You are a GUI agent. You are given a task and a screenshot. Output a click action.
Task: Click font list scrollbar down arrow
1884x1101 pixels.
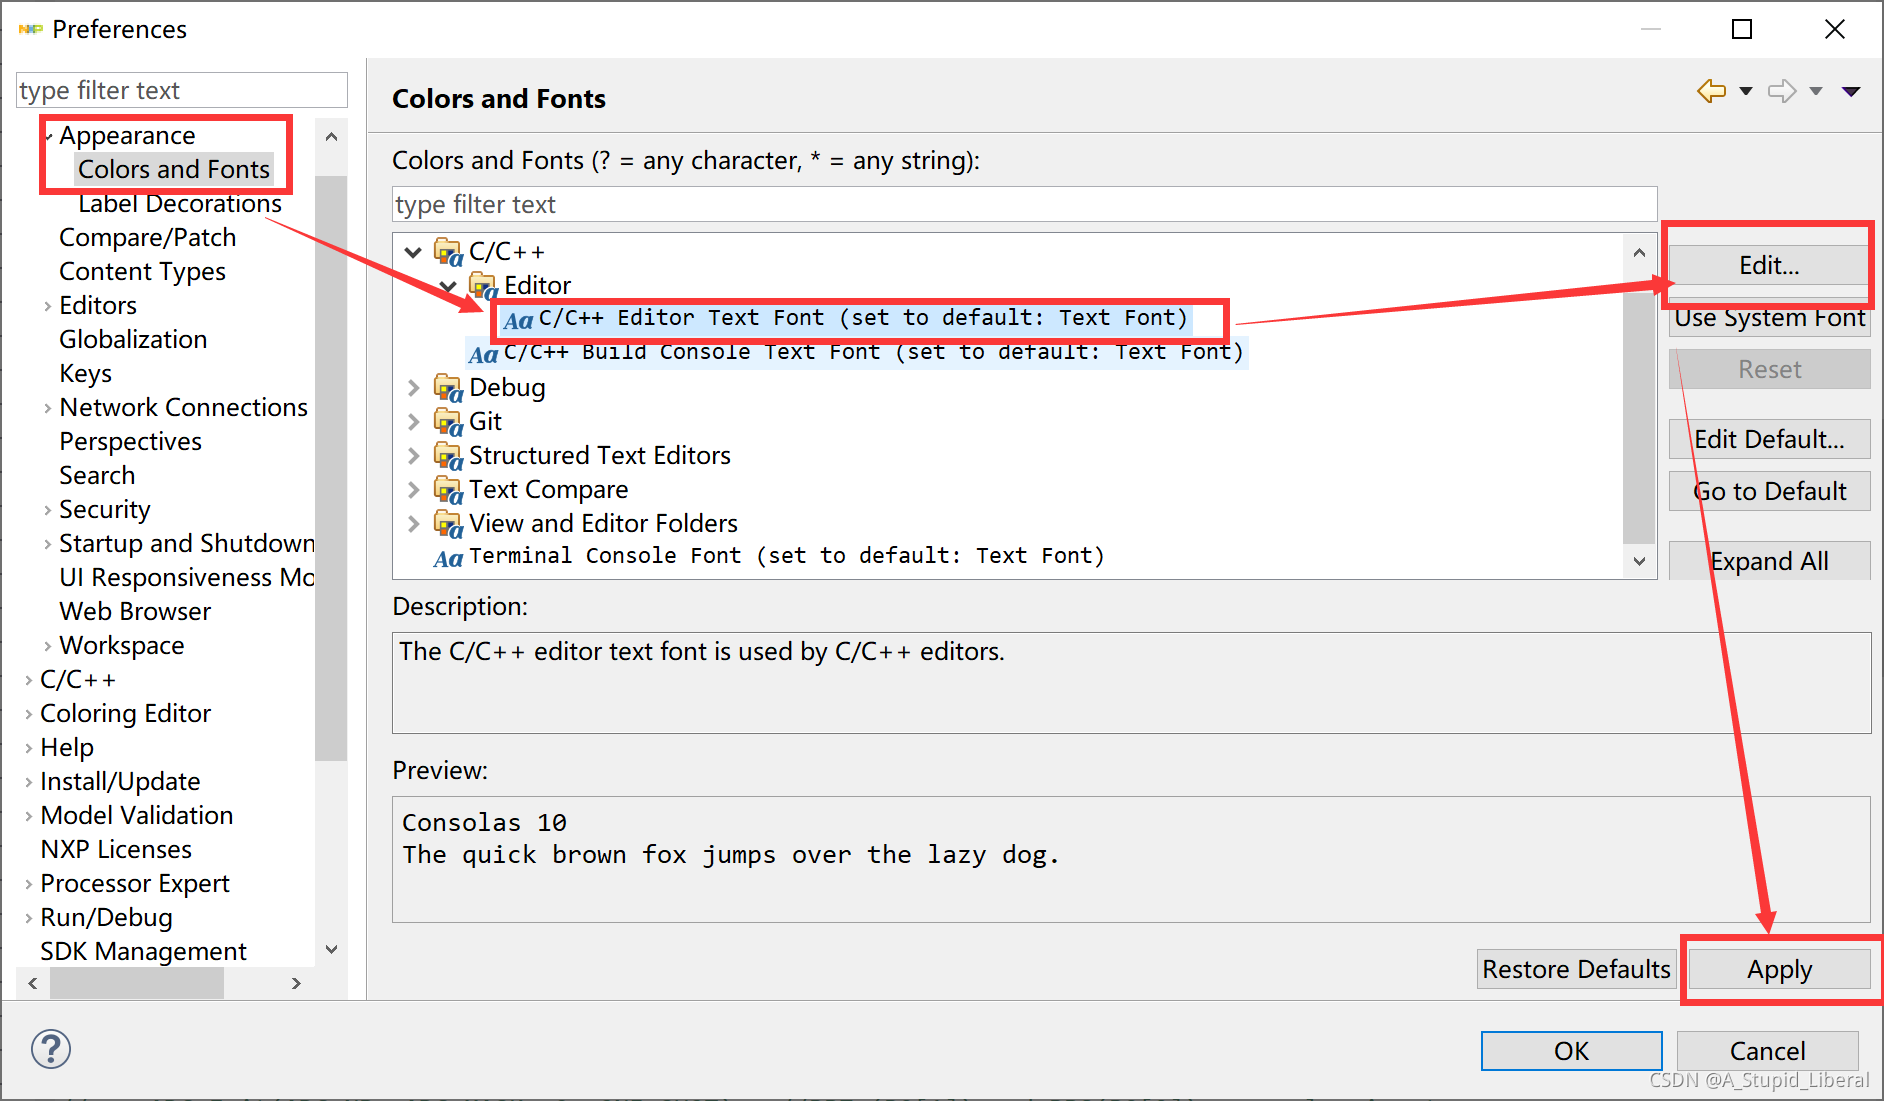[x=1639, y=562]
